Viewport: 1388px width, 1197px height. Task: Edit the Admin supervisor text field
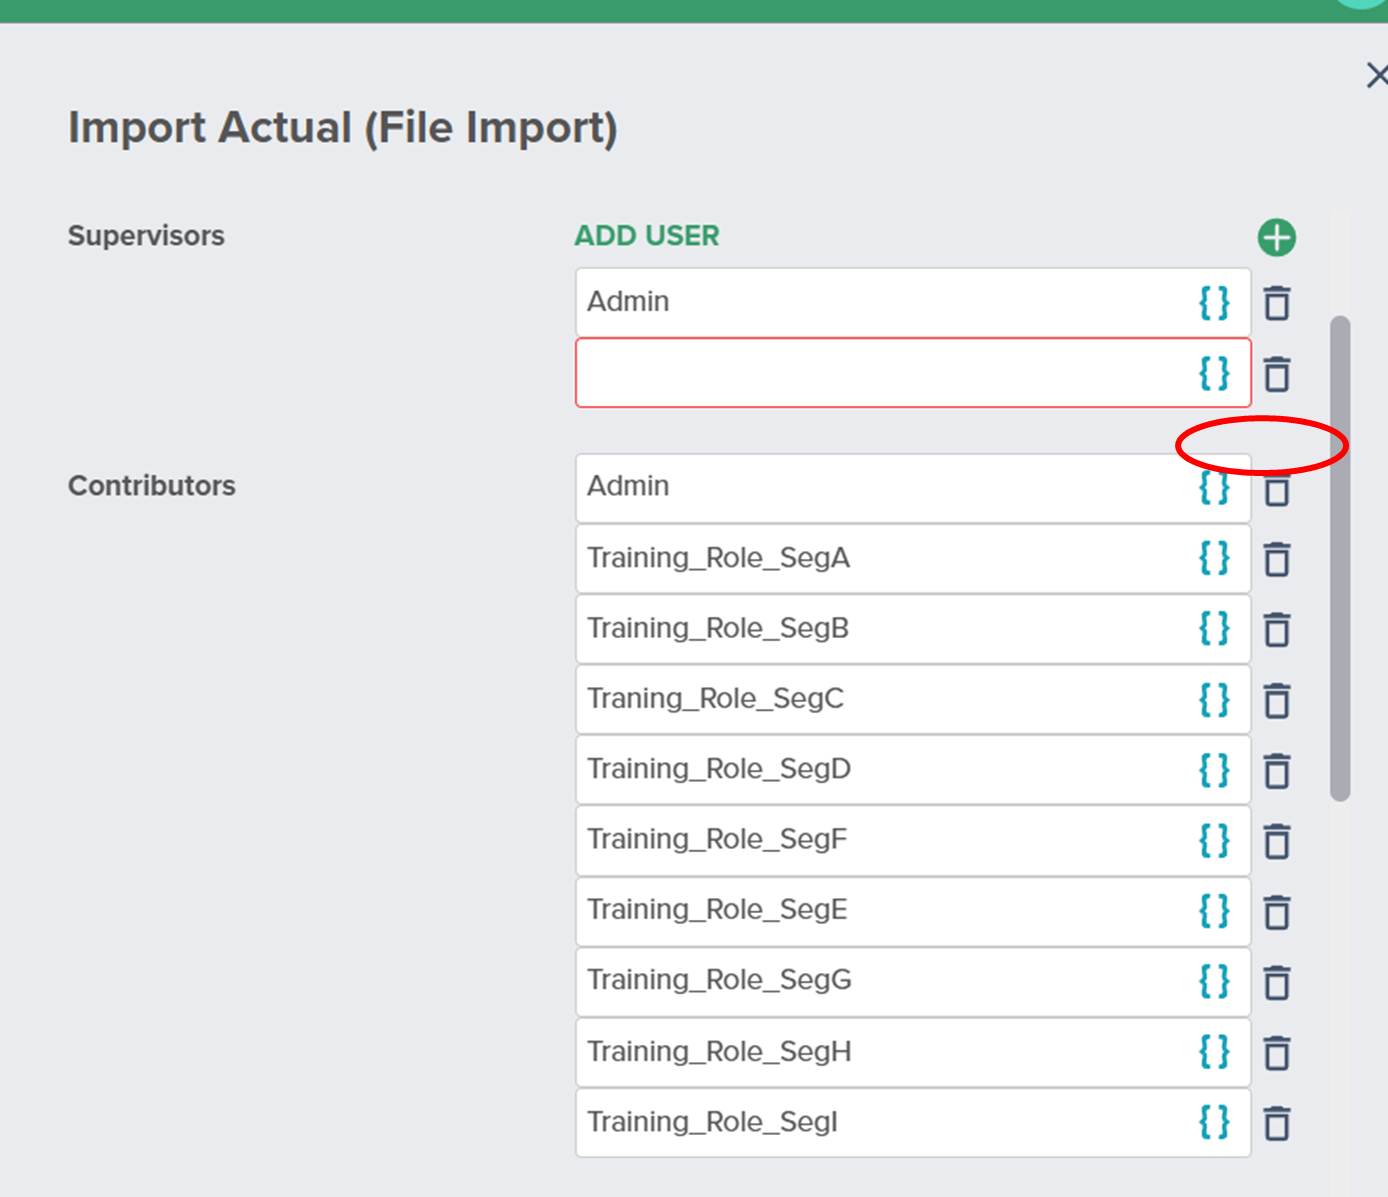[880, 302]
